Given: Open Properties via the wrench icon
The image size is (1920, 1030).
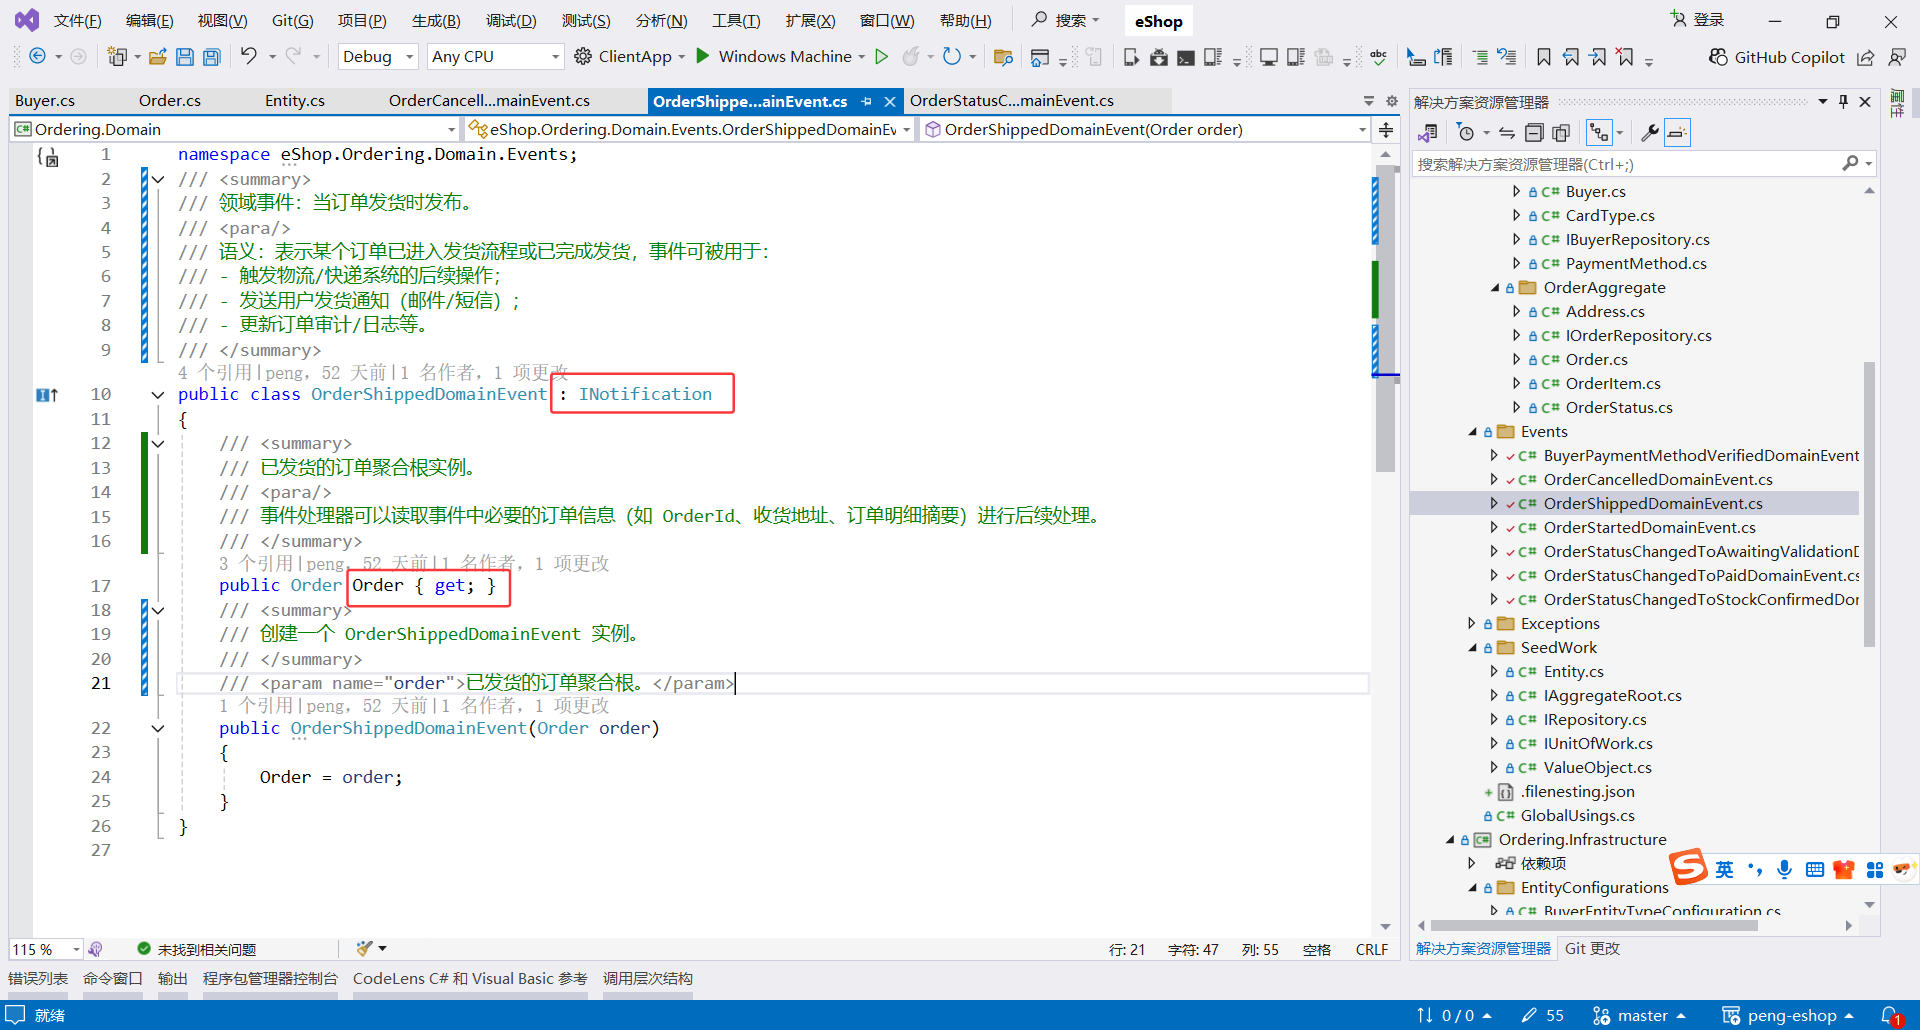Looking at the screenshot, I should (1650, 132).
